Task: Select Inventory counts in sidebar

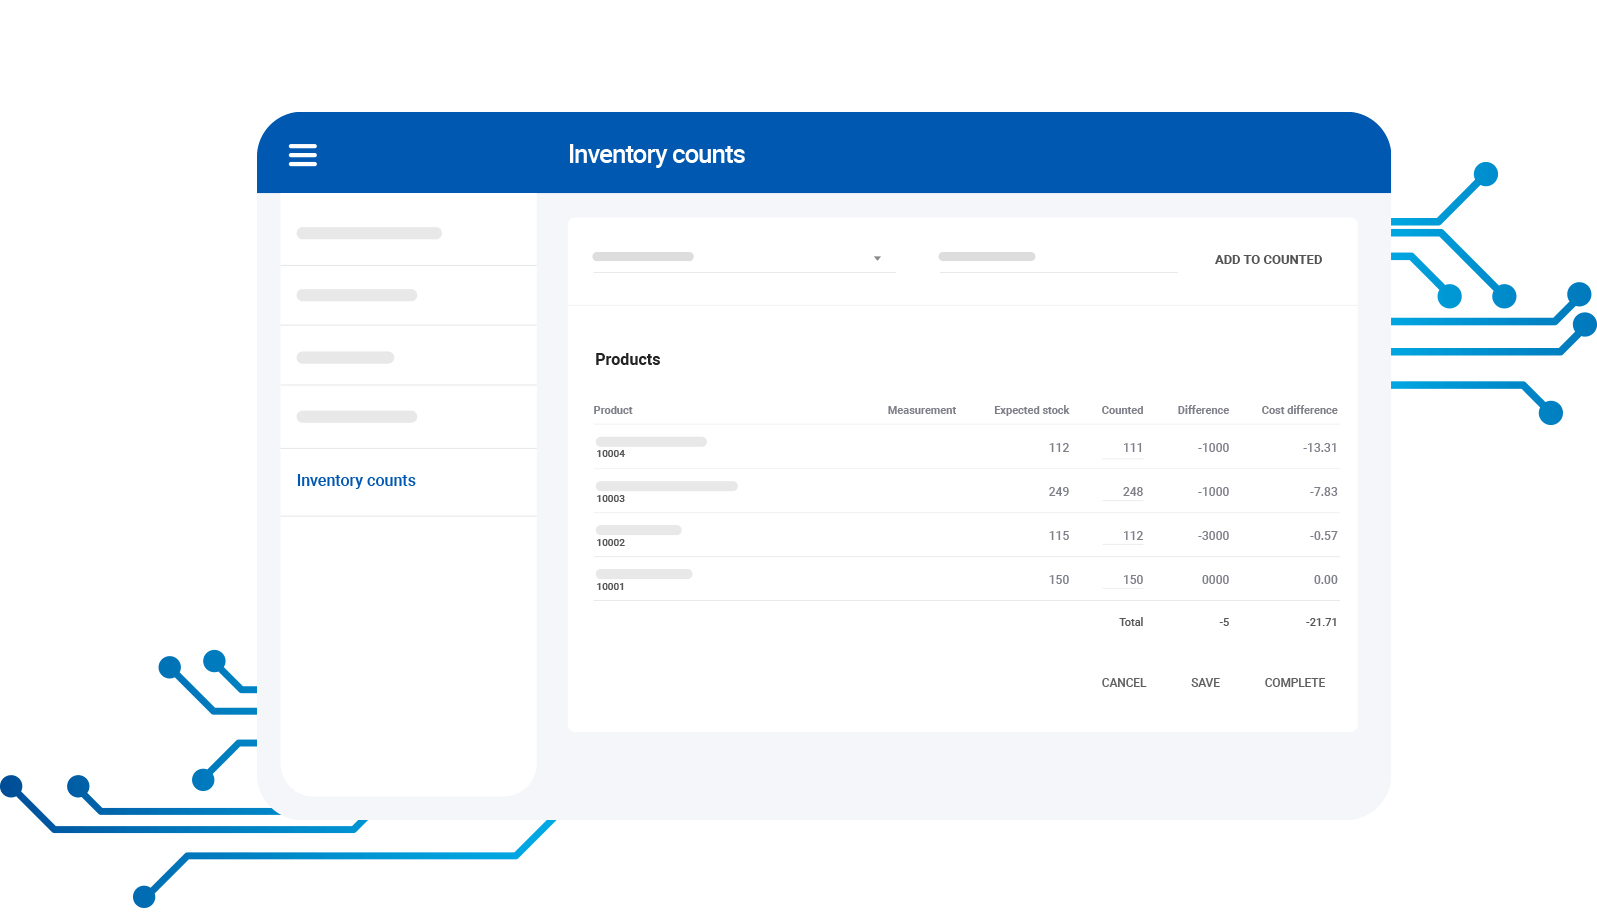Action: click(x=356, y=481)
